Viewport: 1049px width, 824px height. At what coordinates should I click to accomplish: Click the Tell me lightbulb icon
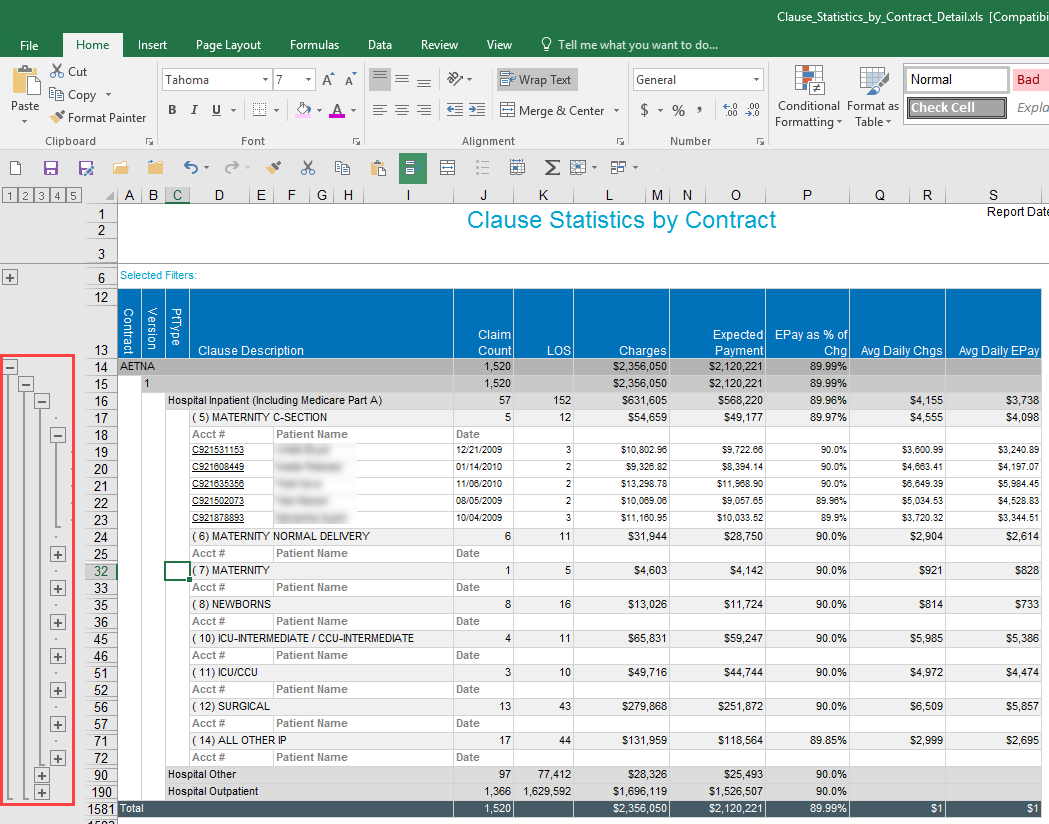[x=546, y=44]
